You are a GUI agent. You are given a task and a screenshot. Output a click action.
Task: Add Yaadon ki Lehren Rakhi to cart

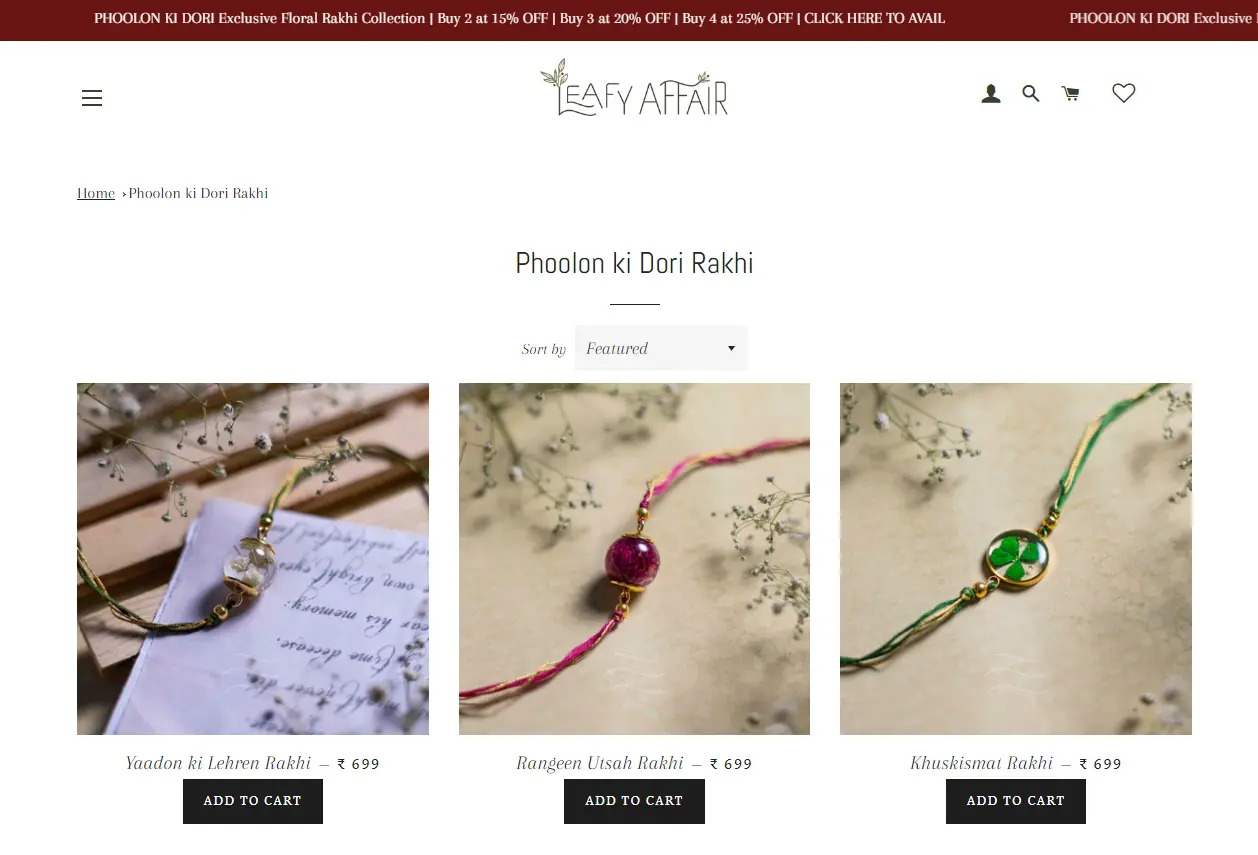(x=253, y=801)
